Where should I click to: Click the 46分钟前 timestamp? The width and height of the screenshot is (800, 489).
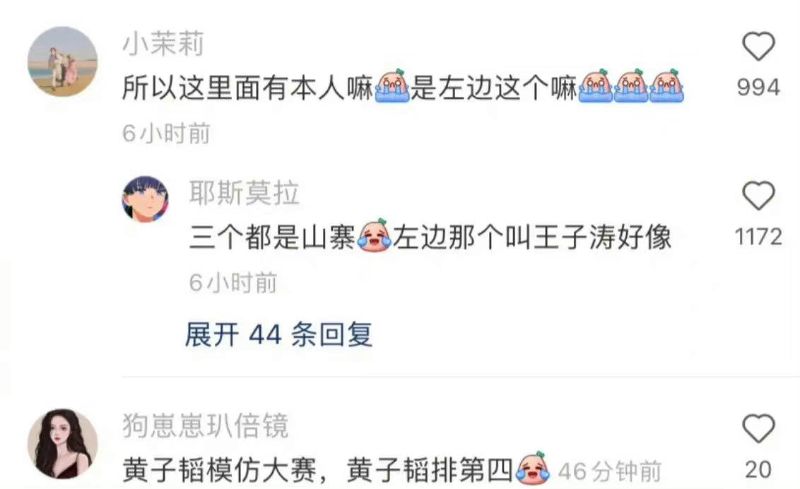[610, 471]
